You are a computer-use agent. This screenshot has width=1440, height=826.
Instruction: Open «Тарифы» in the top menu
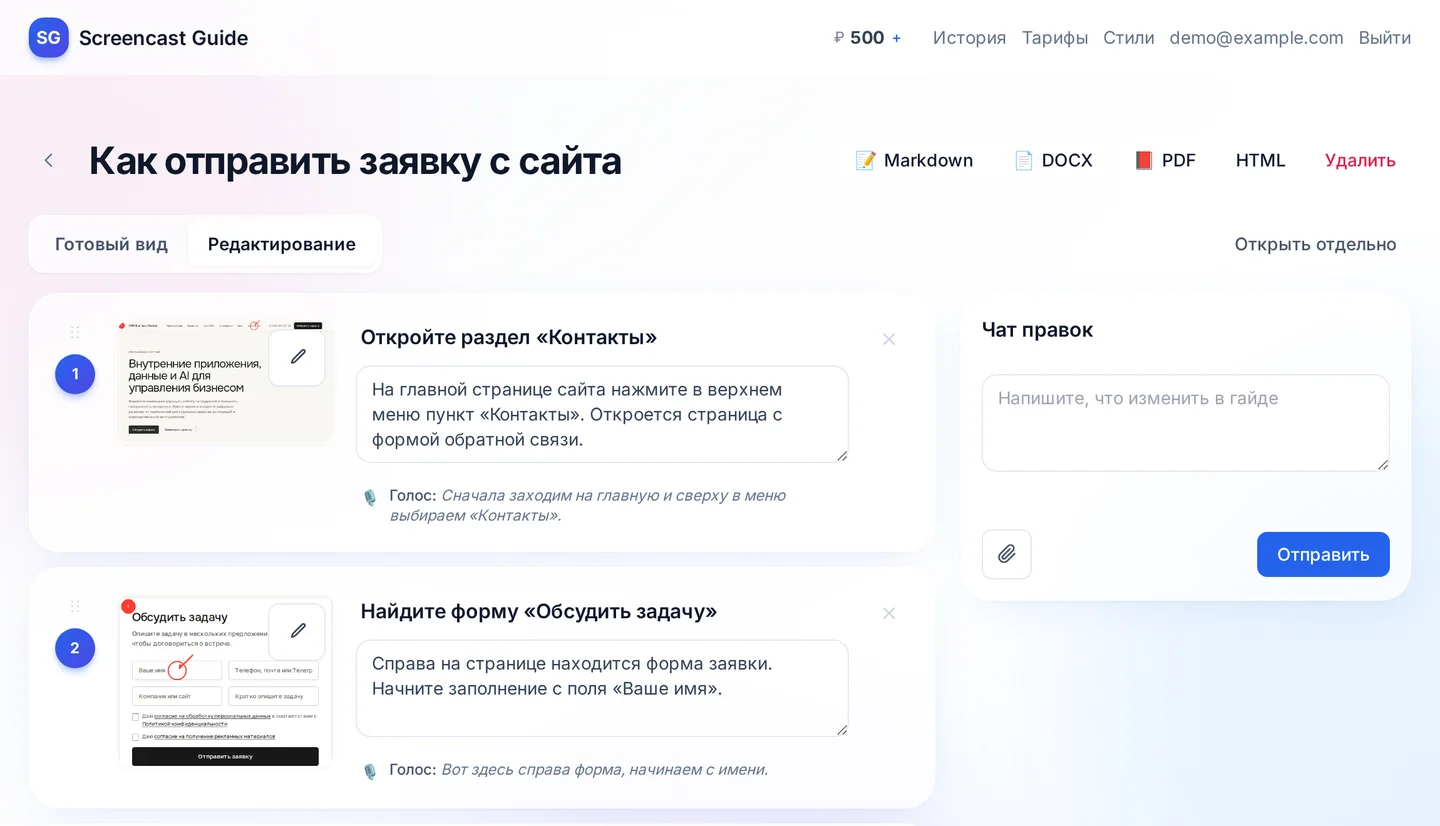coord(1055,38)
